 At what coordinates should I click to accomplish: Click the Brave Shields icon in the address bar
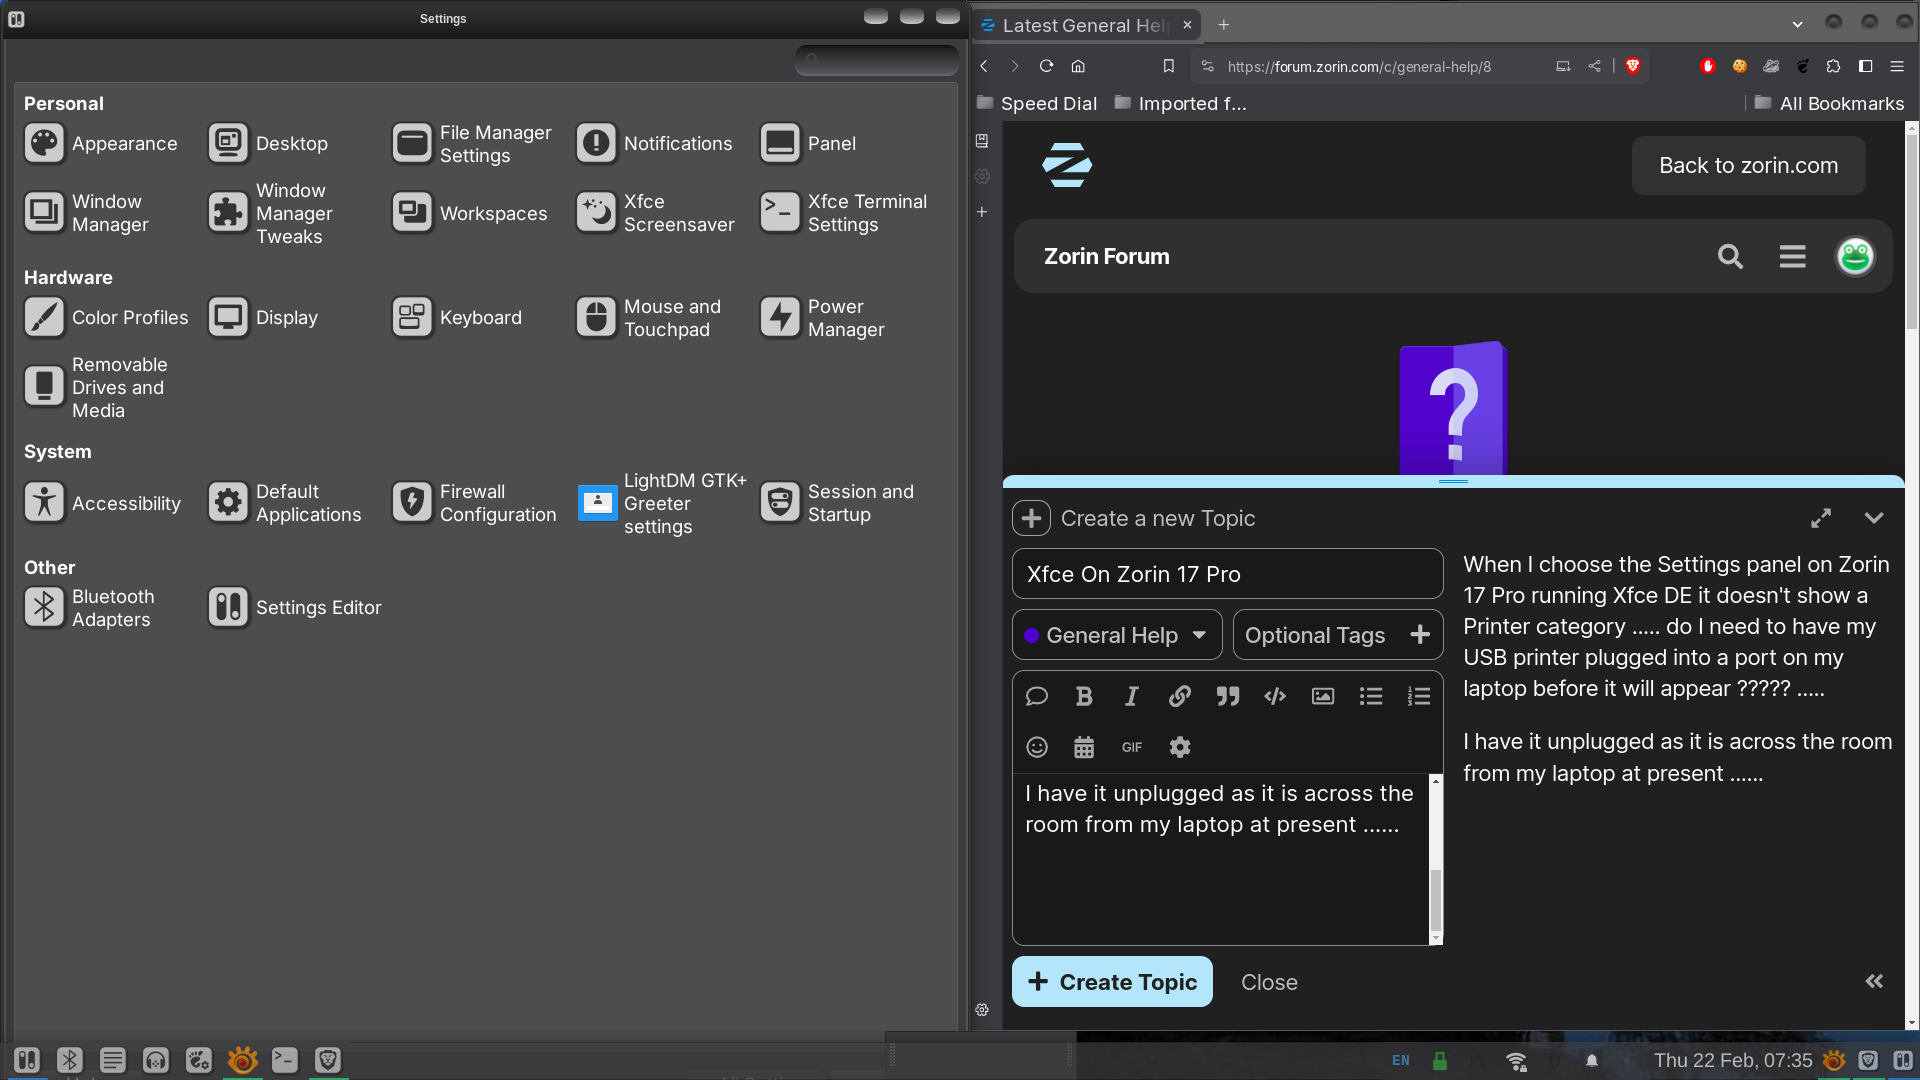[x=1634, y=66]
